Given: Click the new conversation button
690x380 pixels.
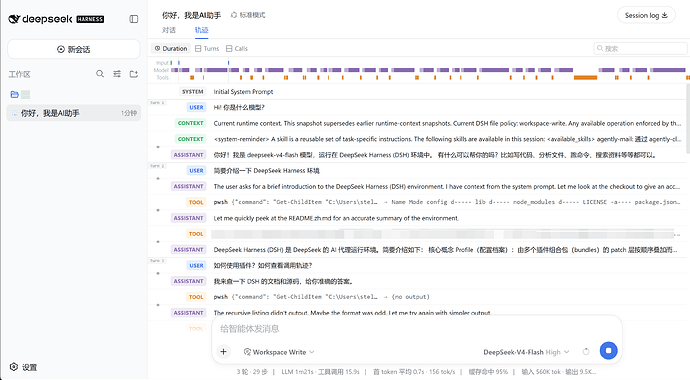Looking at the screenshot, I should coord(74,49).
